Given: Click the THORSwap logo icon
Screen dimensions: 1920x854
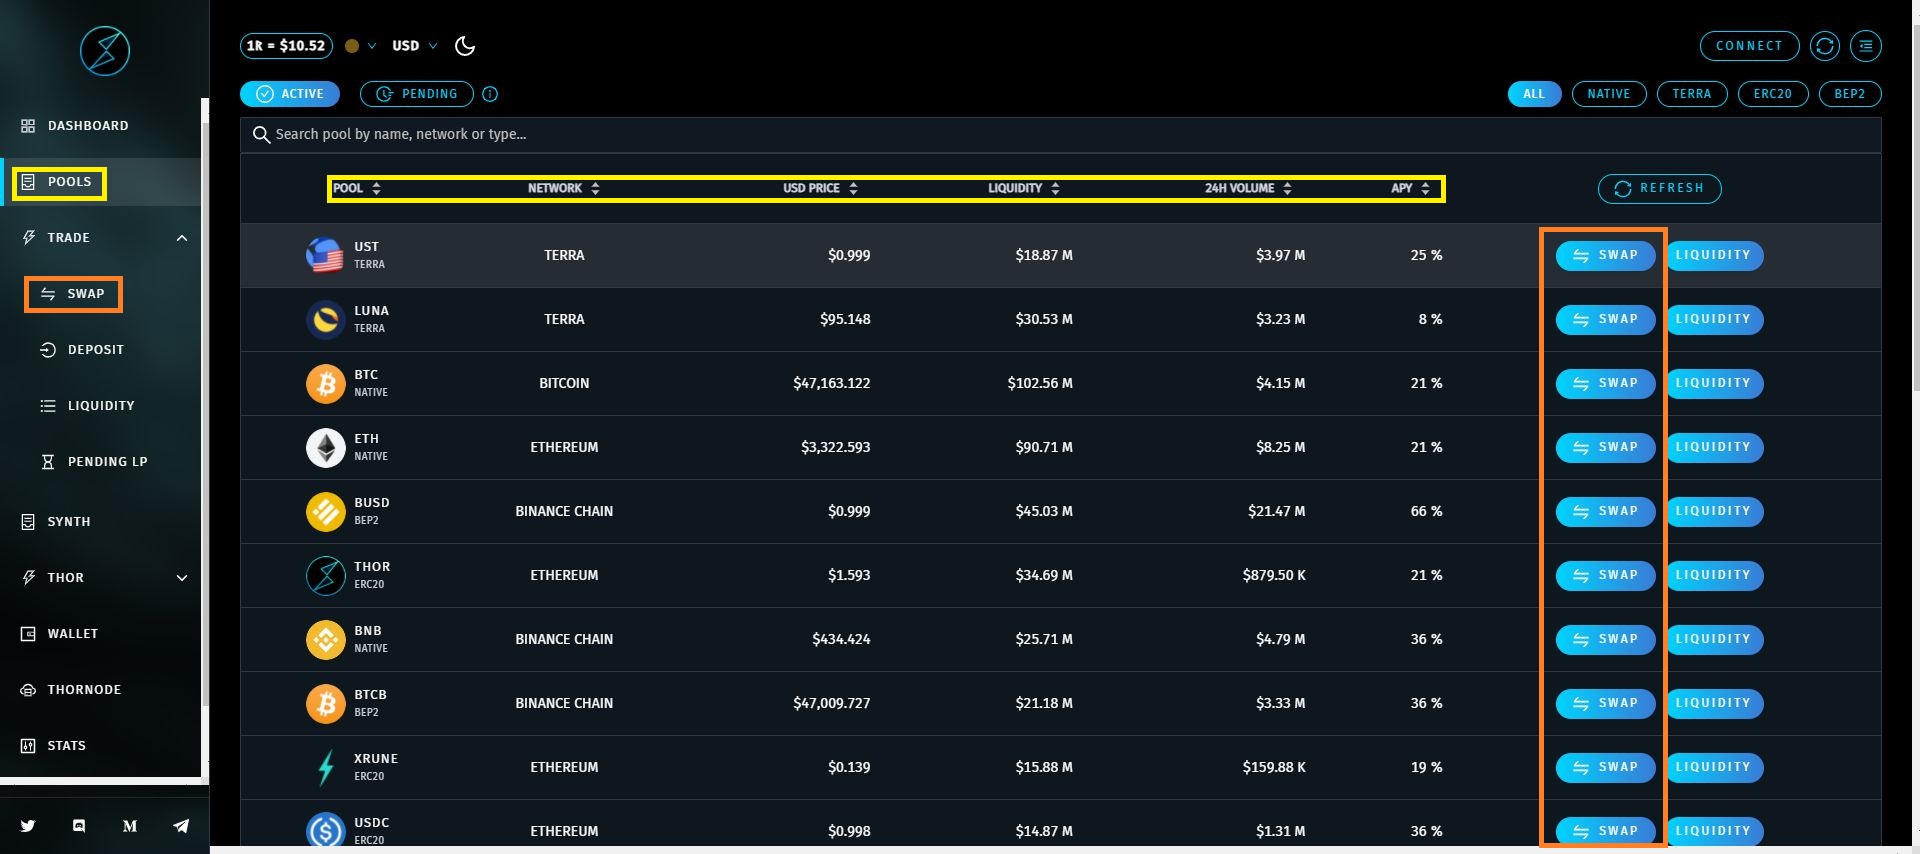Looking at the screenshot, I should 105,50.
